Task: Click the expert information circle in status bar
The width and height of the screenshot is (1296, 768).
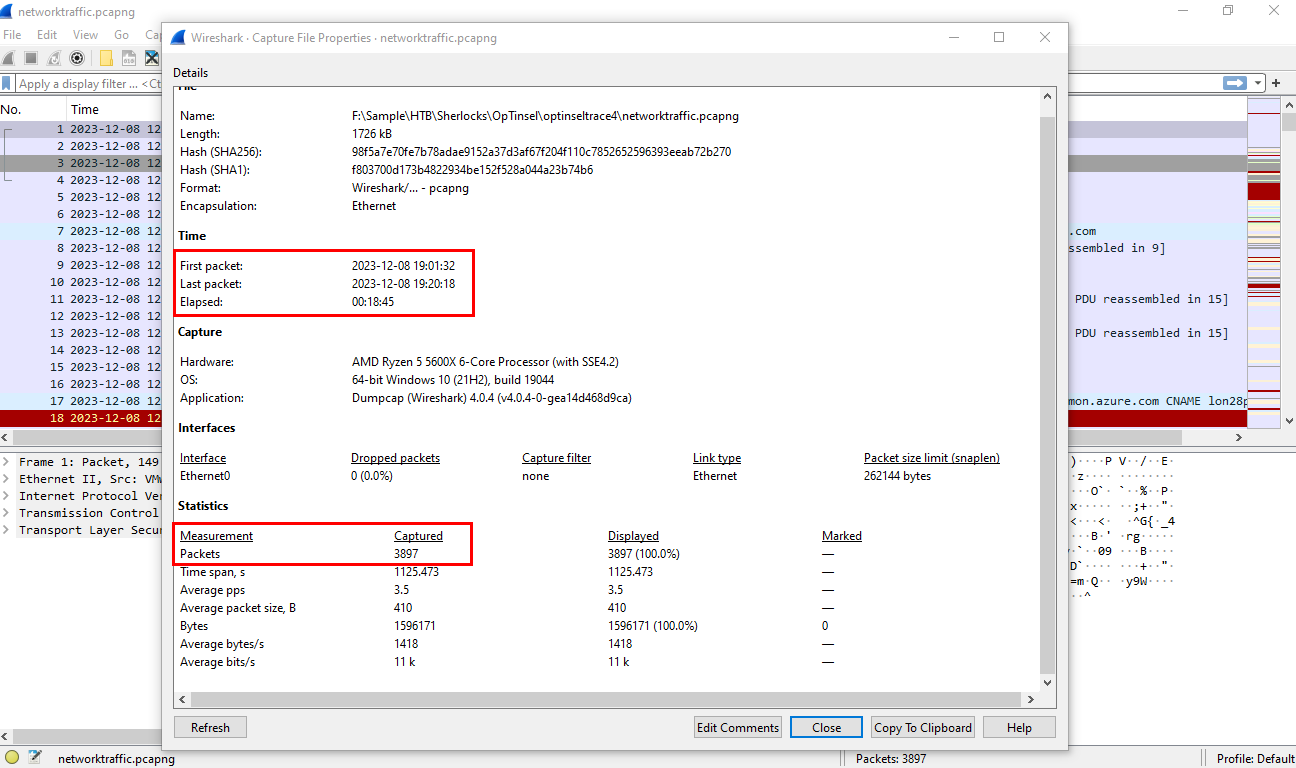Action: click(x=12, y=758)
